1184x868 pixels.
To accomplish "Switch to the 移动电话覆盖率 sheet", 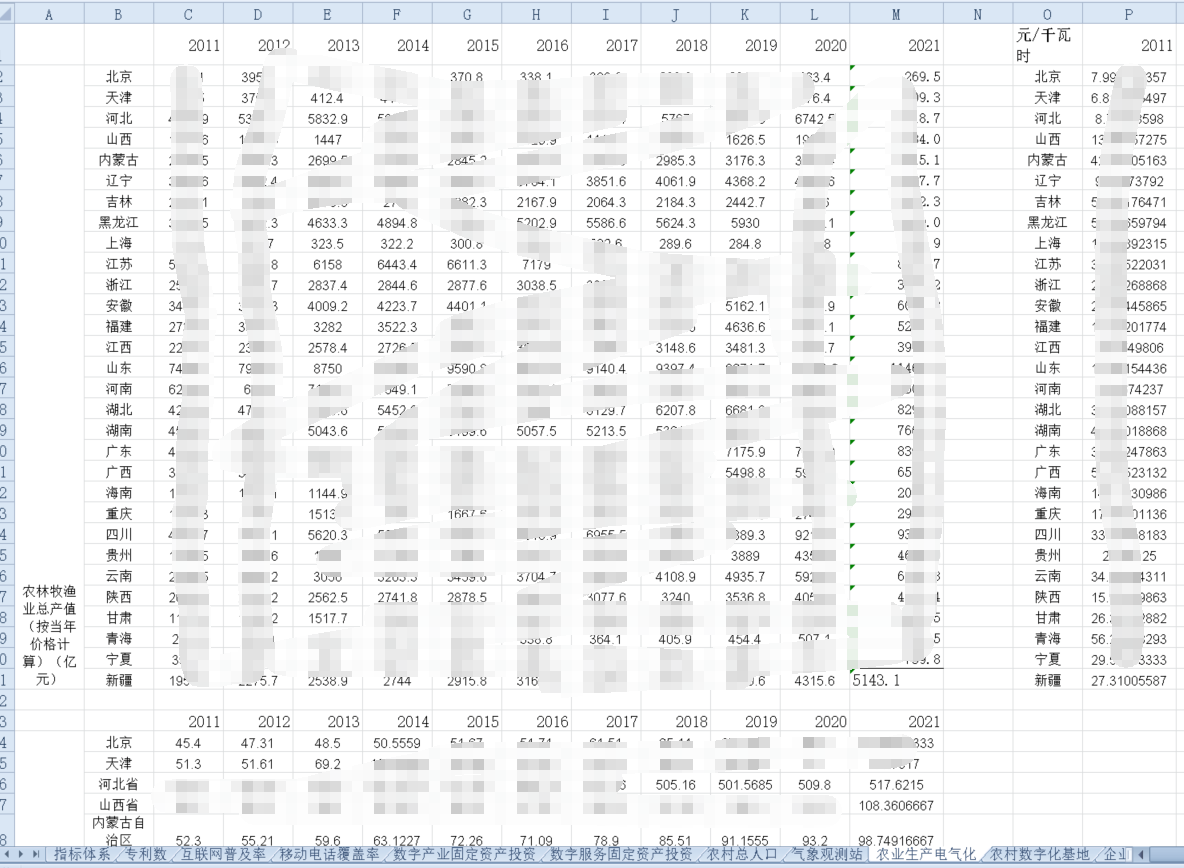I will pos(328,854).
